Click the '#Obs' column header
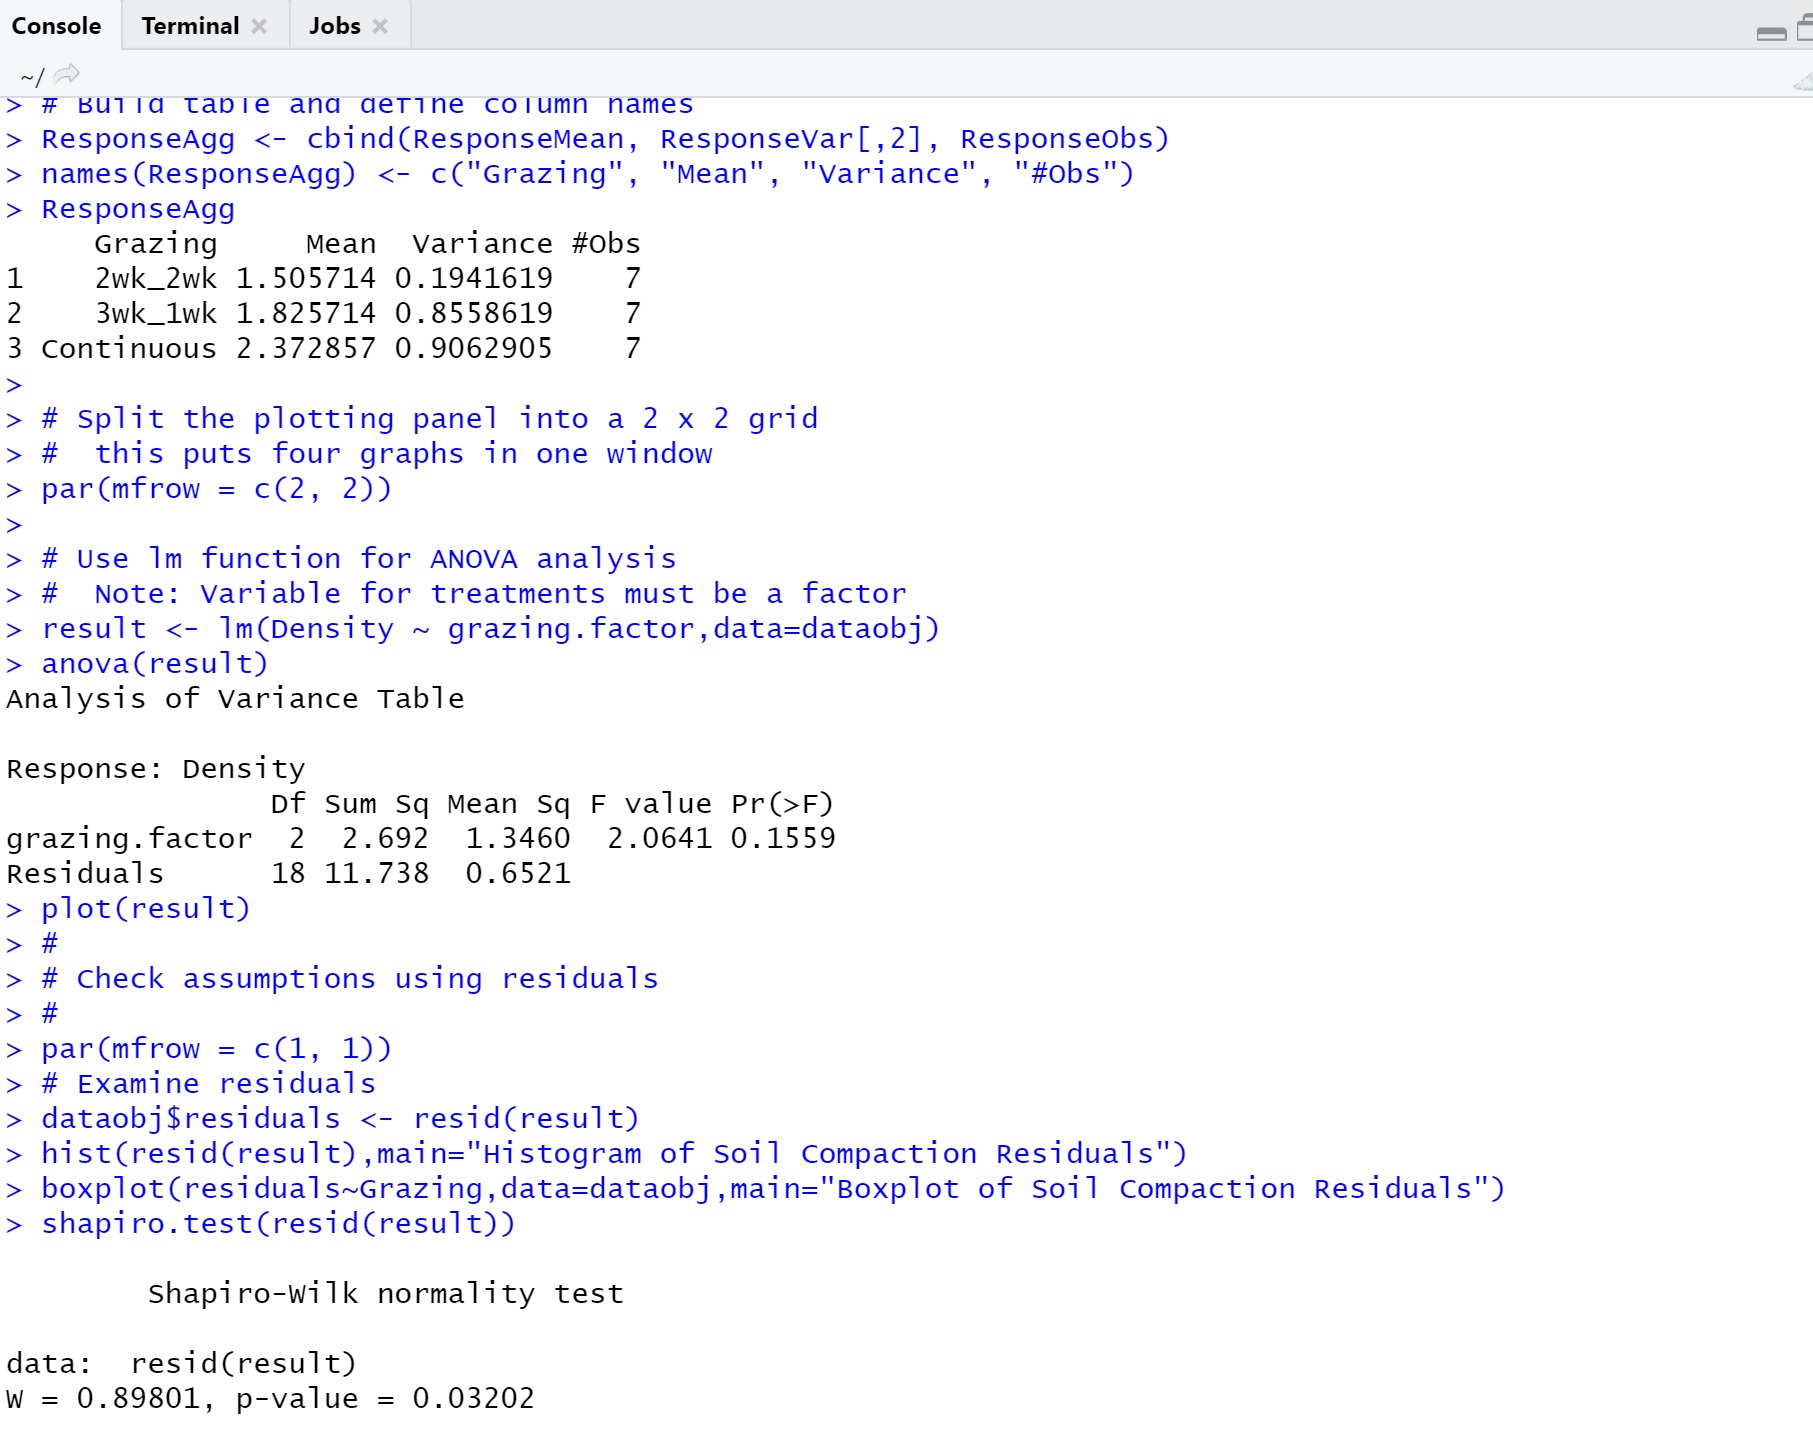The height and width of the screenshot is (1447, 1813). (606, 244)
